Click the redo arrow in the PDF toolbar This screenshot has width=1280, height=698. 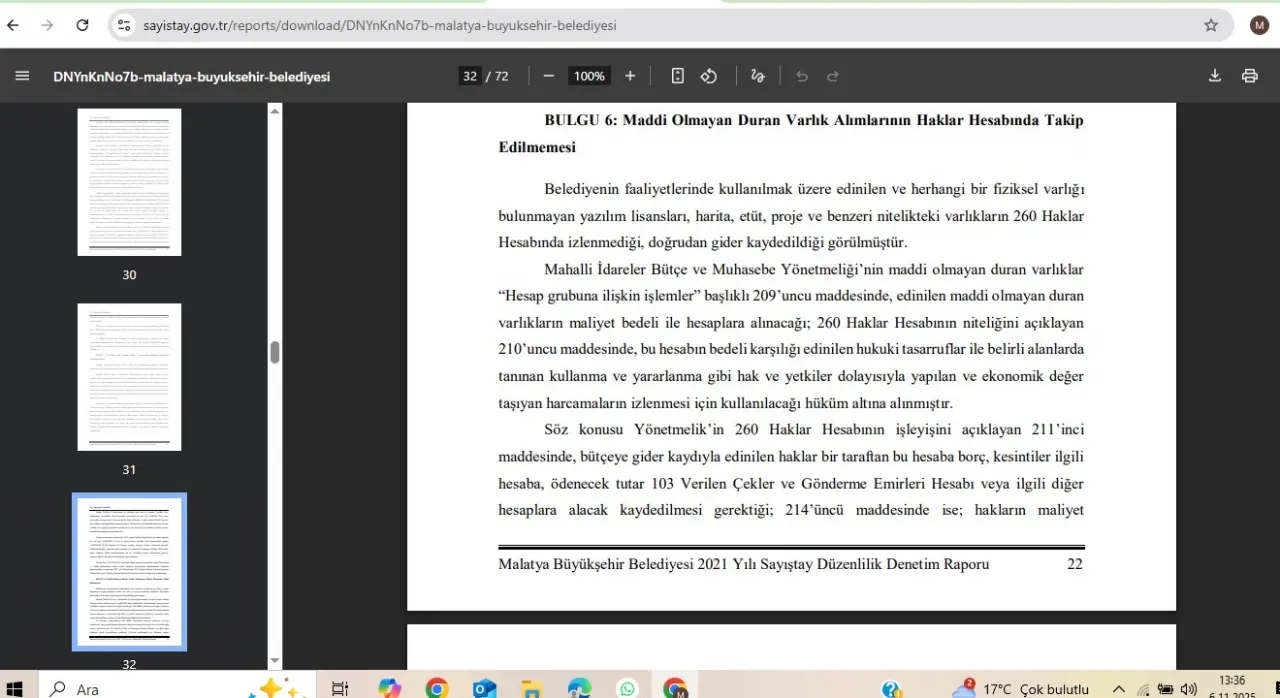pos(833,76)
